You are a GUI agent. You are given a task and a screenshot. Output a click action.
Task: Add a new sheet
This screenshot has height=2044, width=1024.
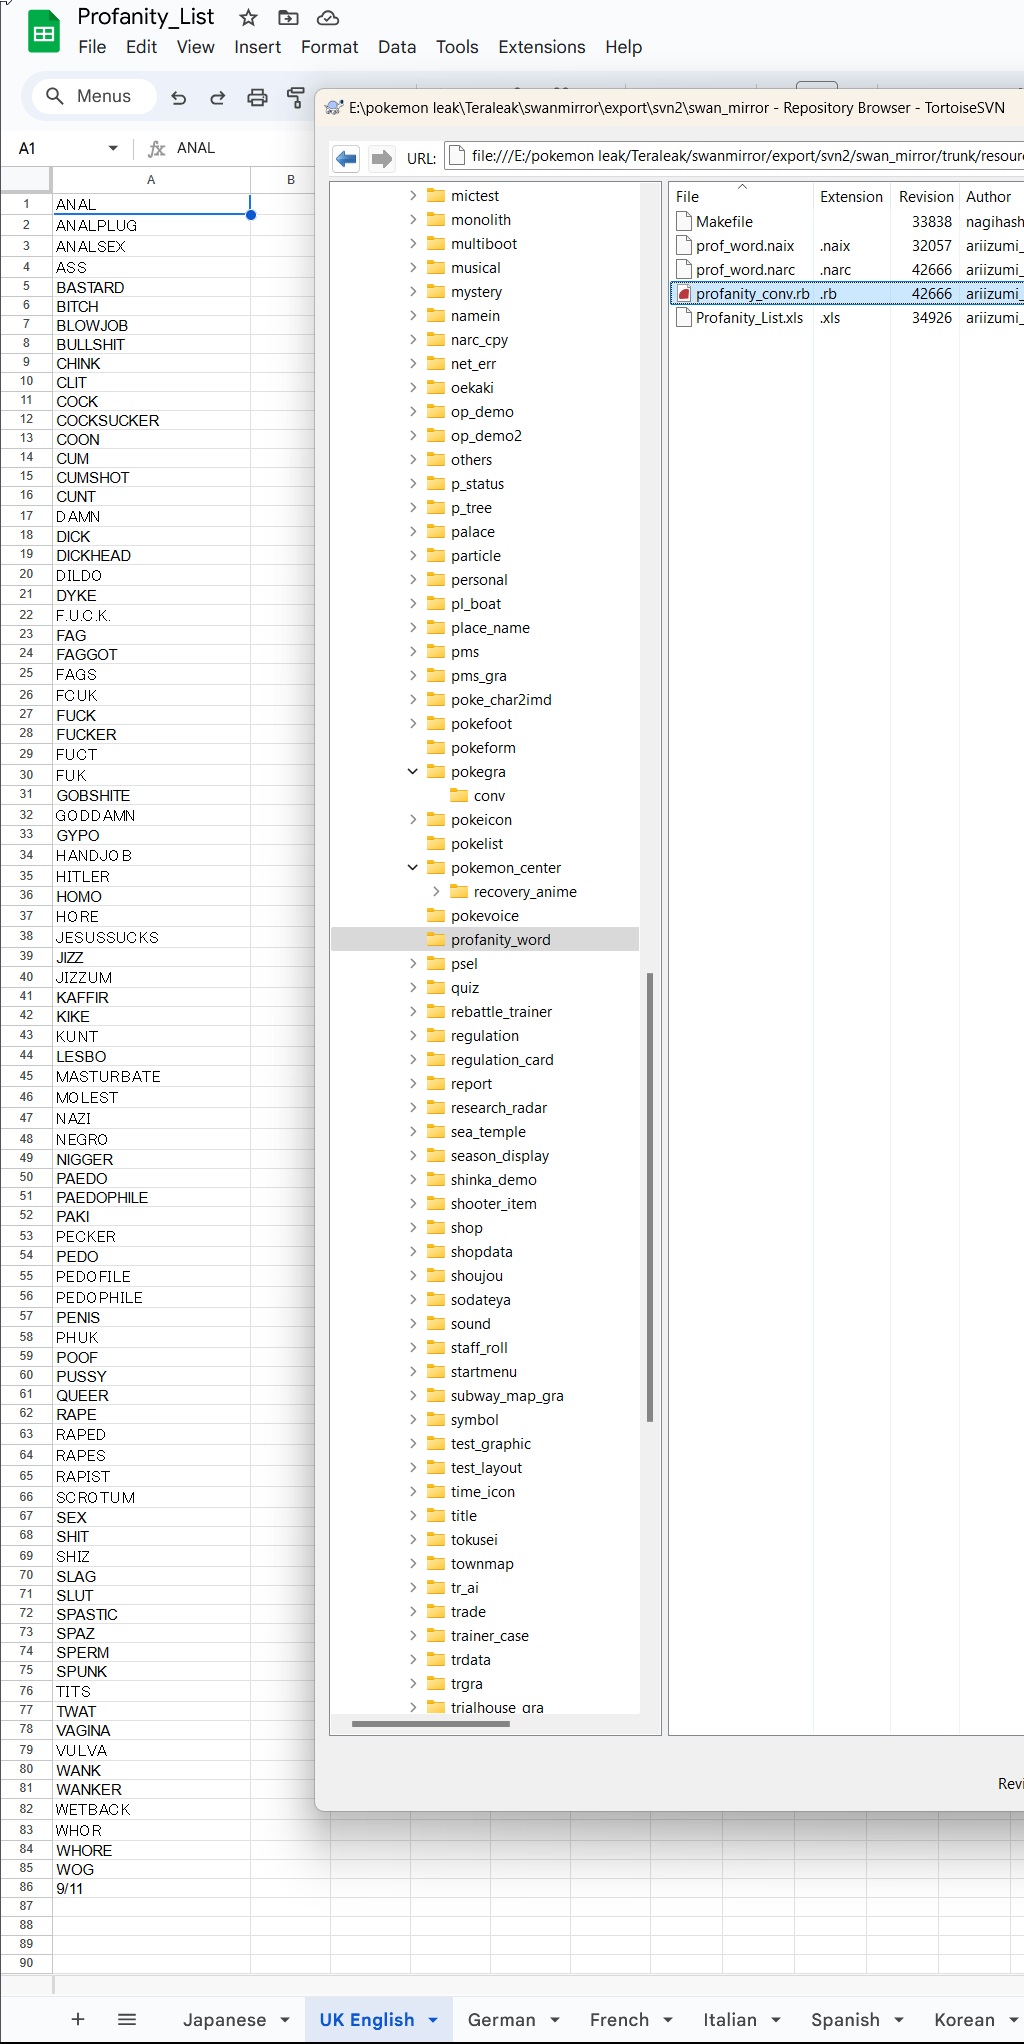[78, 2019]
